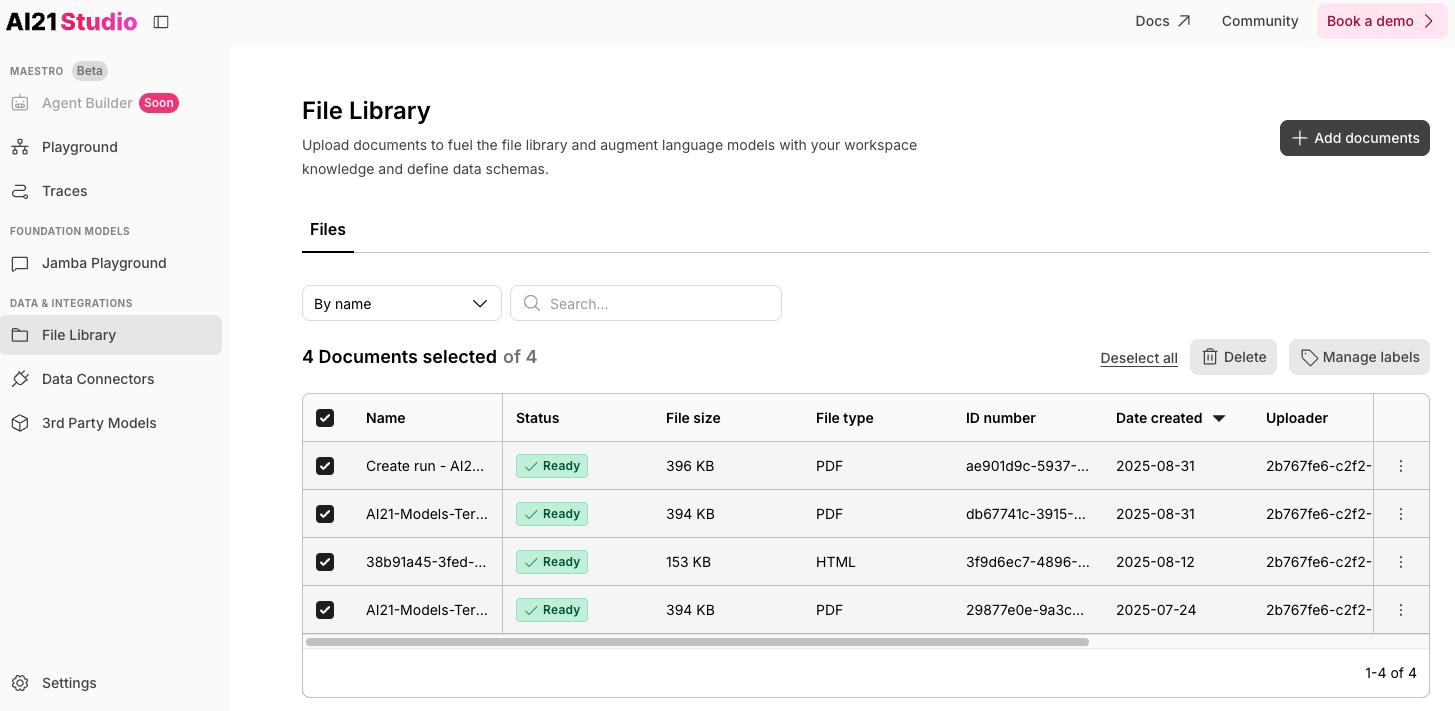1455x711 pixels.
Task: Open Manage labels button
Action: coord(1359,357)
